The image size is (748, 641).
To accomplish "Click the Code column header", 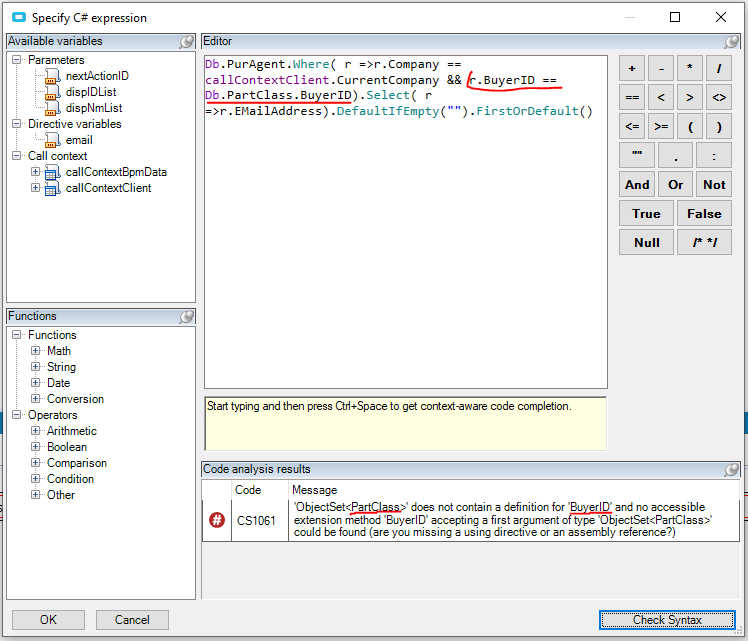I will (260, 490).
